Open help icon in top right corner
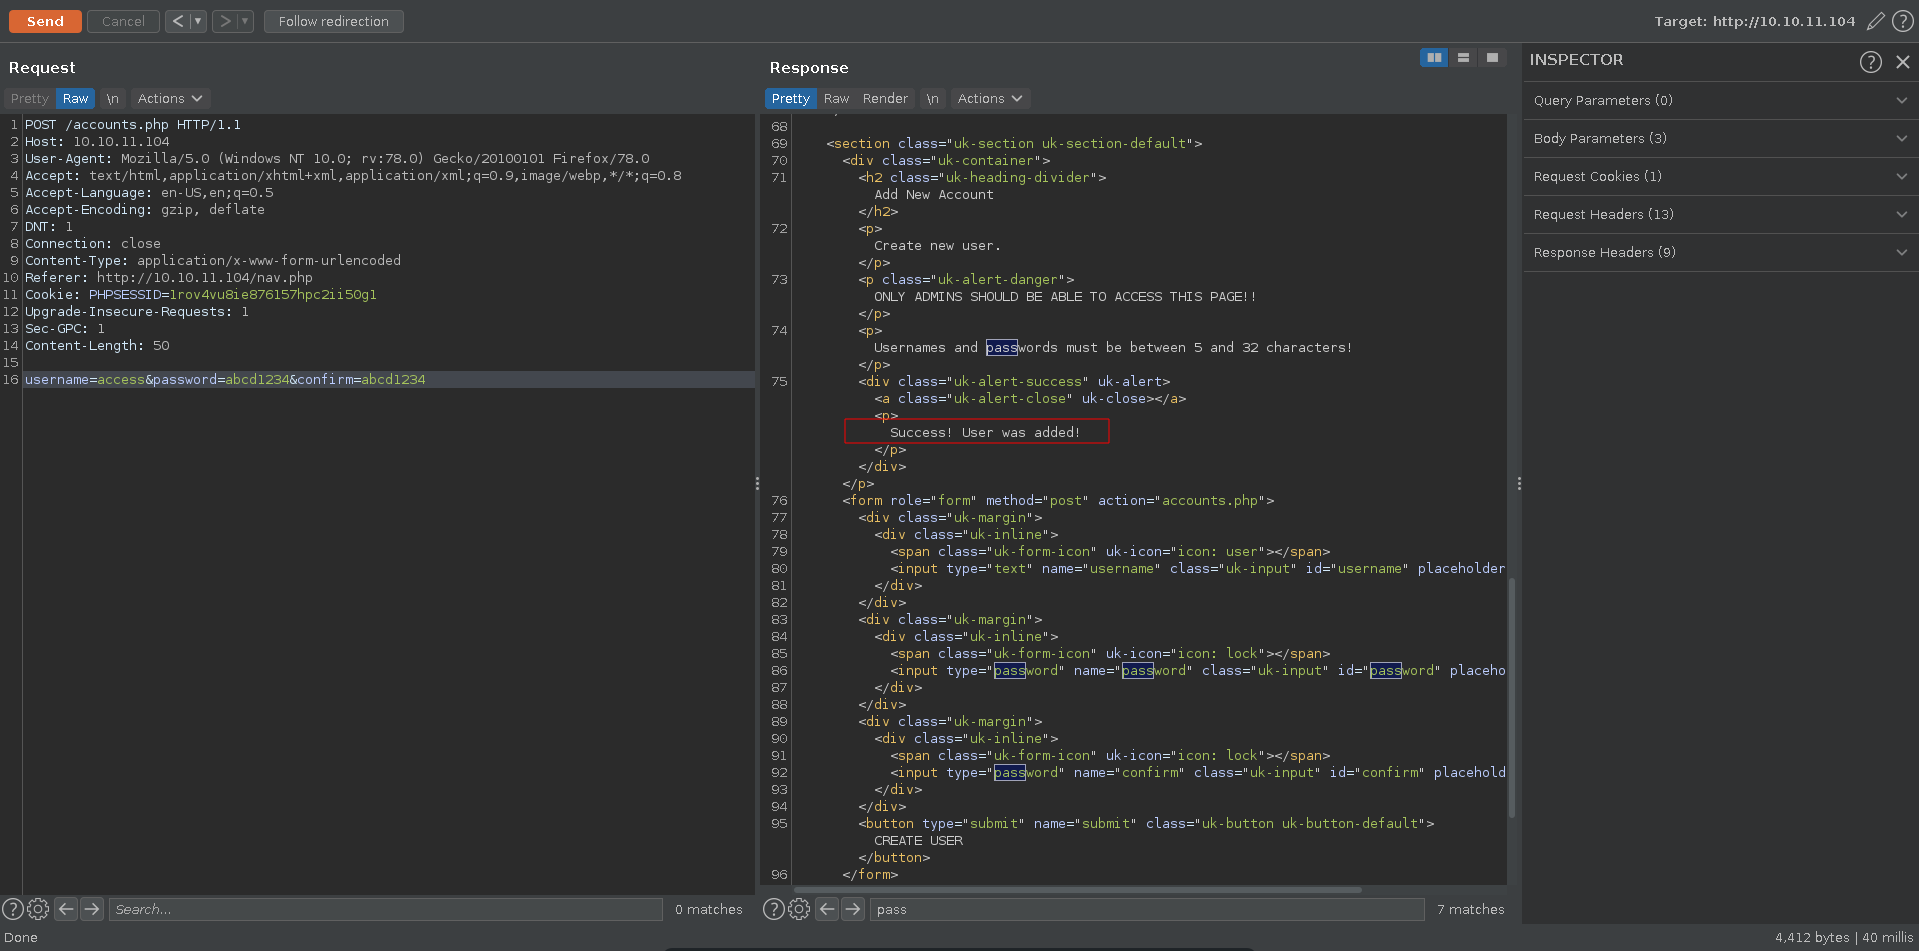Viewport: 1919px width, 951px height. point(1903,21)
